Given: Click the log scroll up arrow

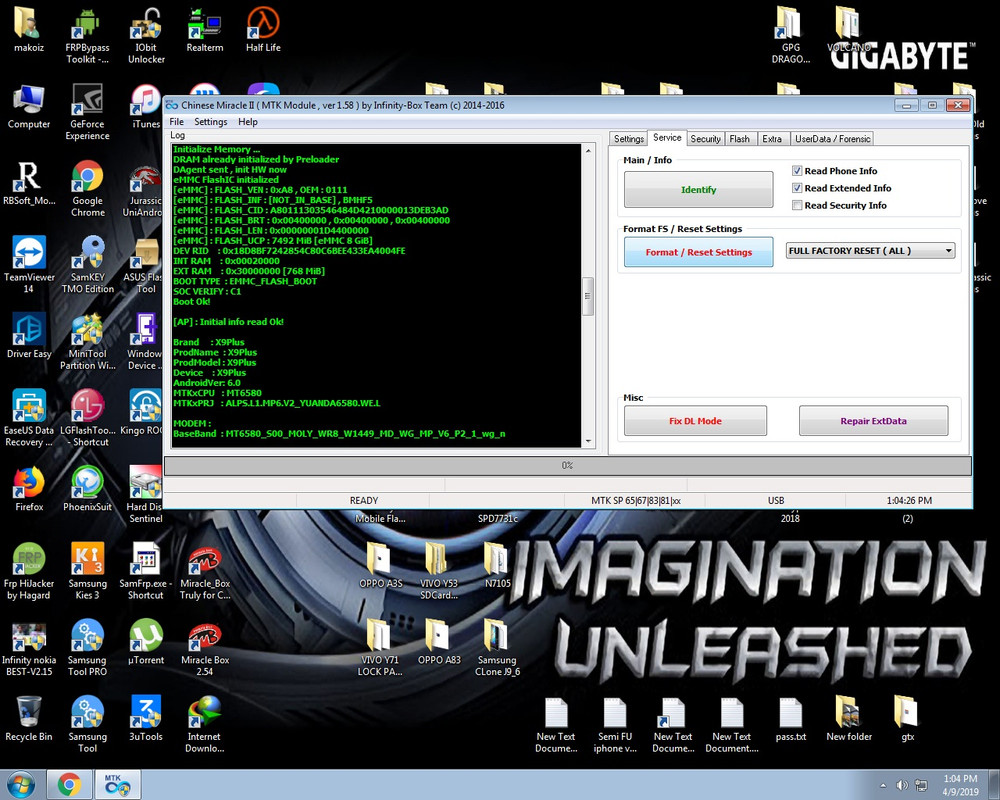Looking at the screenshot, I should tap(588, 151).
